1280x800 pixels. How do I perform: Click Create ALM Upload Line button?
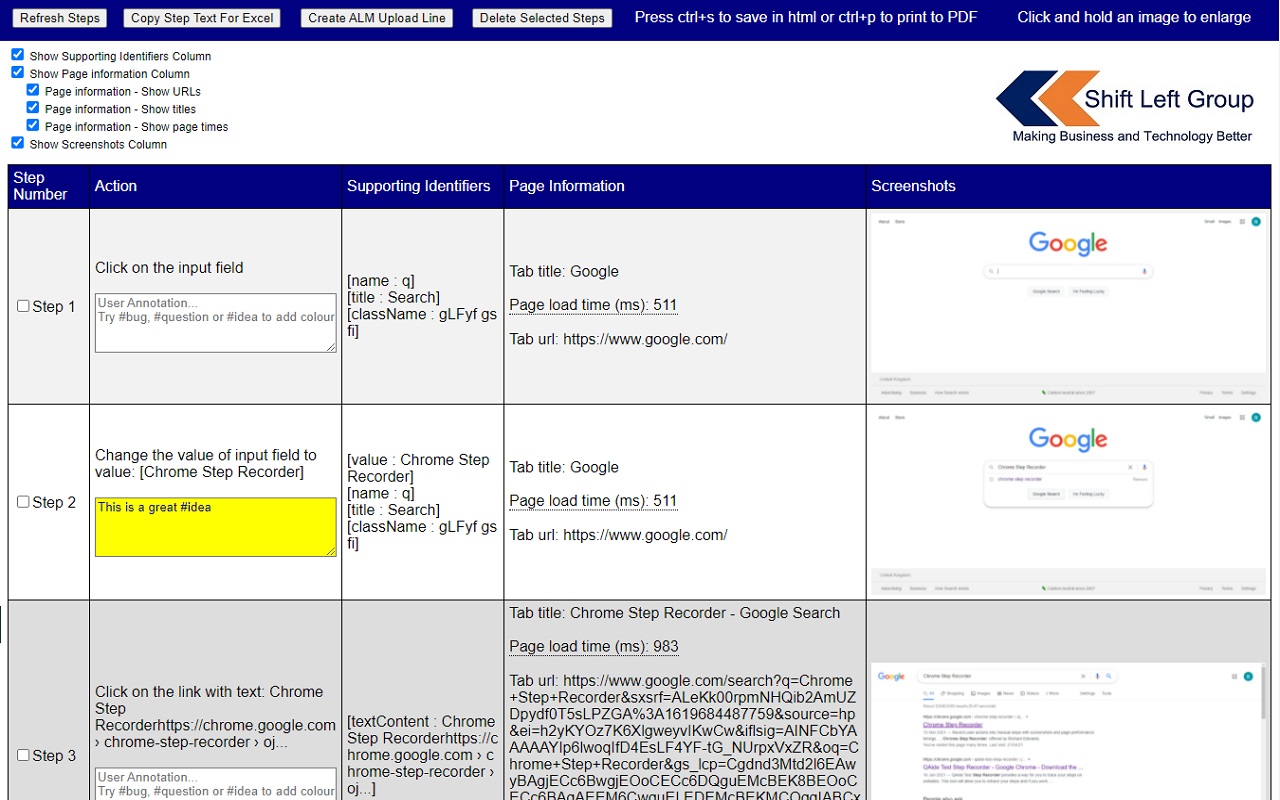(x=377, y=18)
